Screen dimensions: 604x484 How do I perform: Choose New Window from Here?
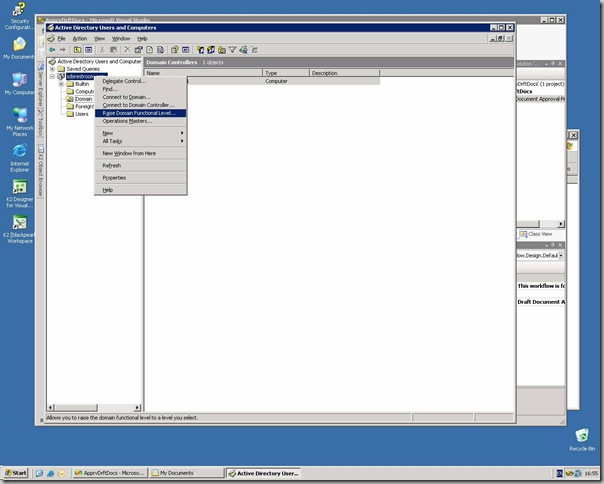(141, 153)
